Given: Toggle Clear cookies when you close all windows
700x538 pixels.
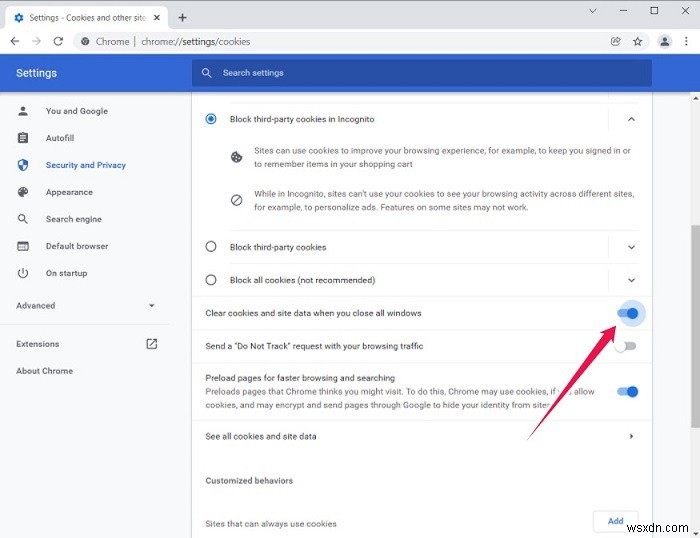Looking at the screenshot, I should (x=628, y=313).
